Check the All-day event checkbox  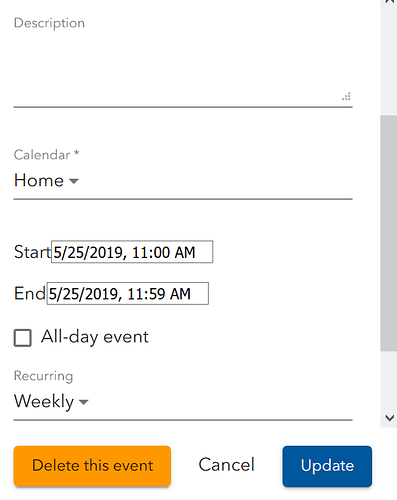(23, 338)
